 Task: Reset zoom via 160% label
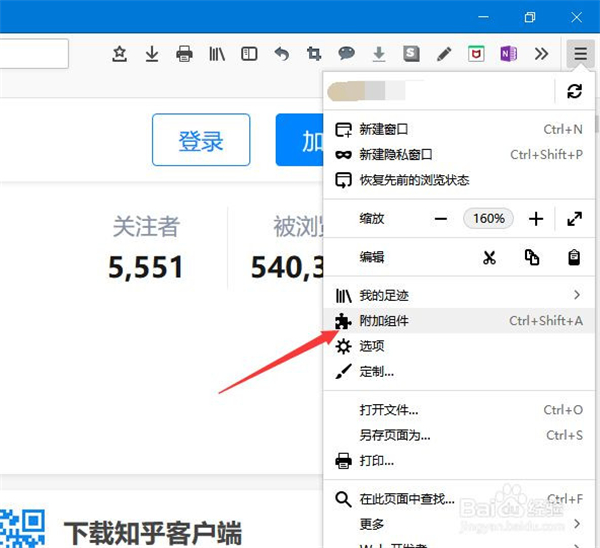[488, 219]
